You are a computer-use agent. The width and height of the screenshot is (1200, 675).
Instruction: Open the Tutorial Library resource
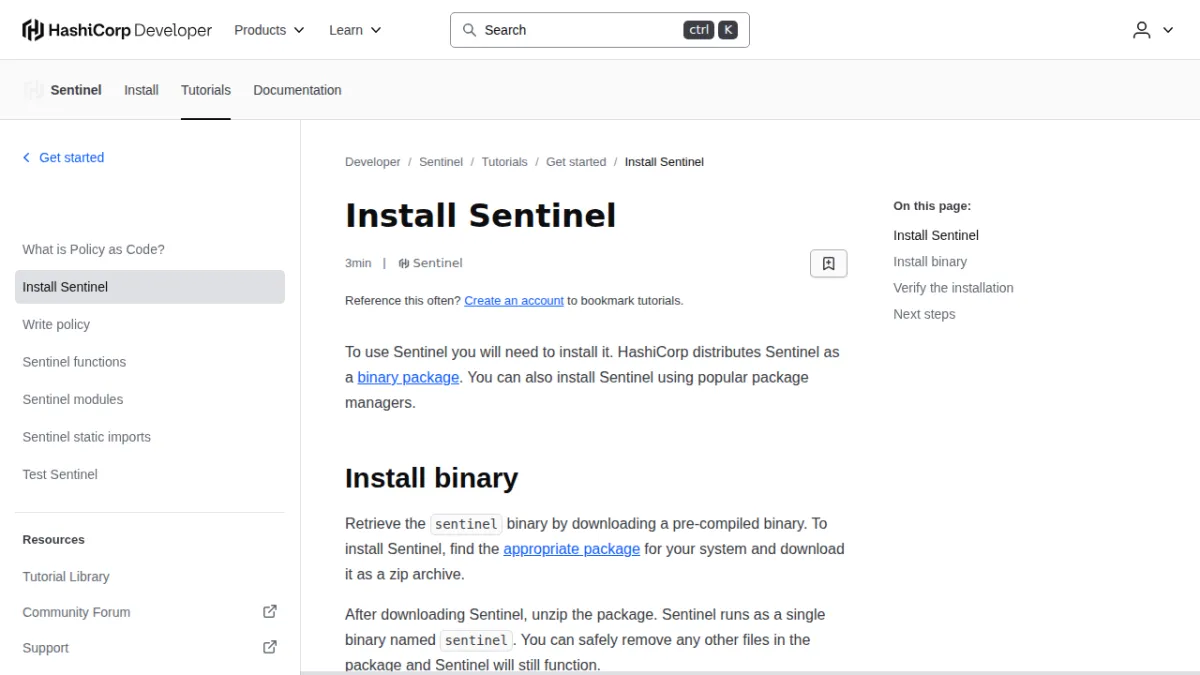click(x=66, y=576)
